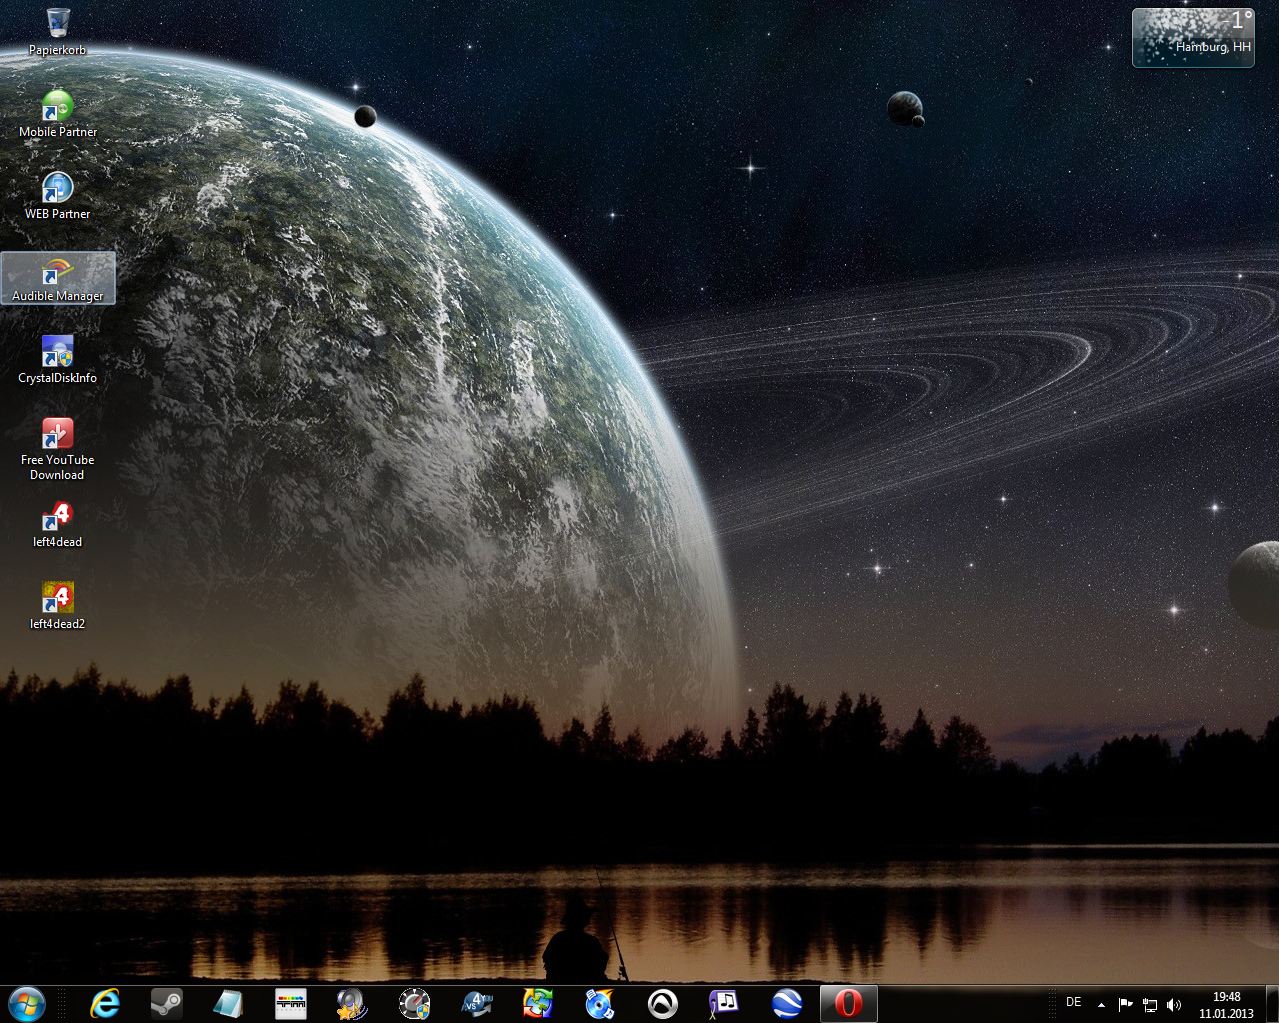The image size is (1279, 1023).
Task: Show hidden tray icons arrow
Action: point(1102,1004)
